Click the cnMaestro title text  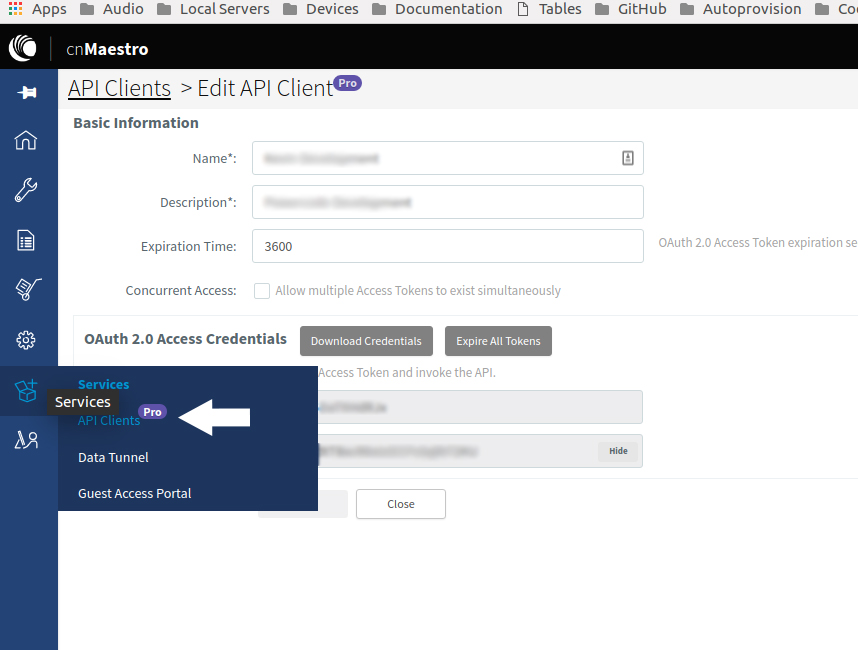[x=107, y=49]
